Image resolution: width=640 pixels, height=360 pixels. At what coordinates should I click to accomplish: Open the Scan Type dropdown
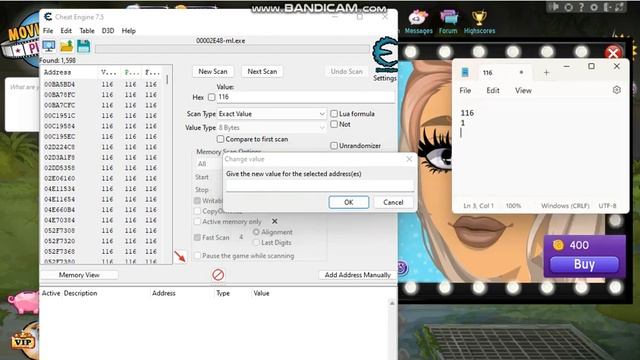(x=272, y=114)
